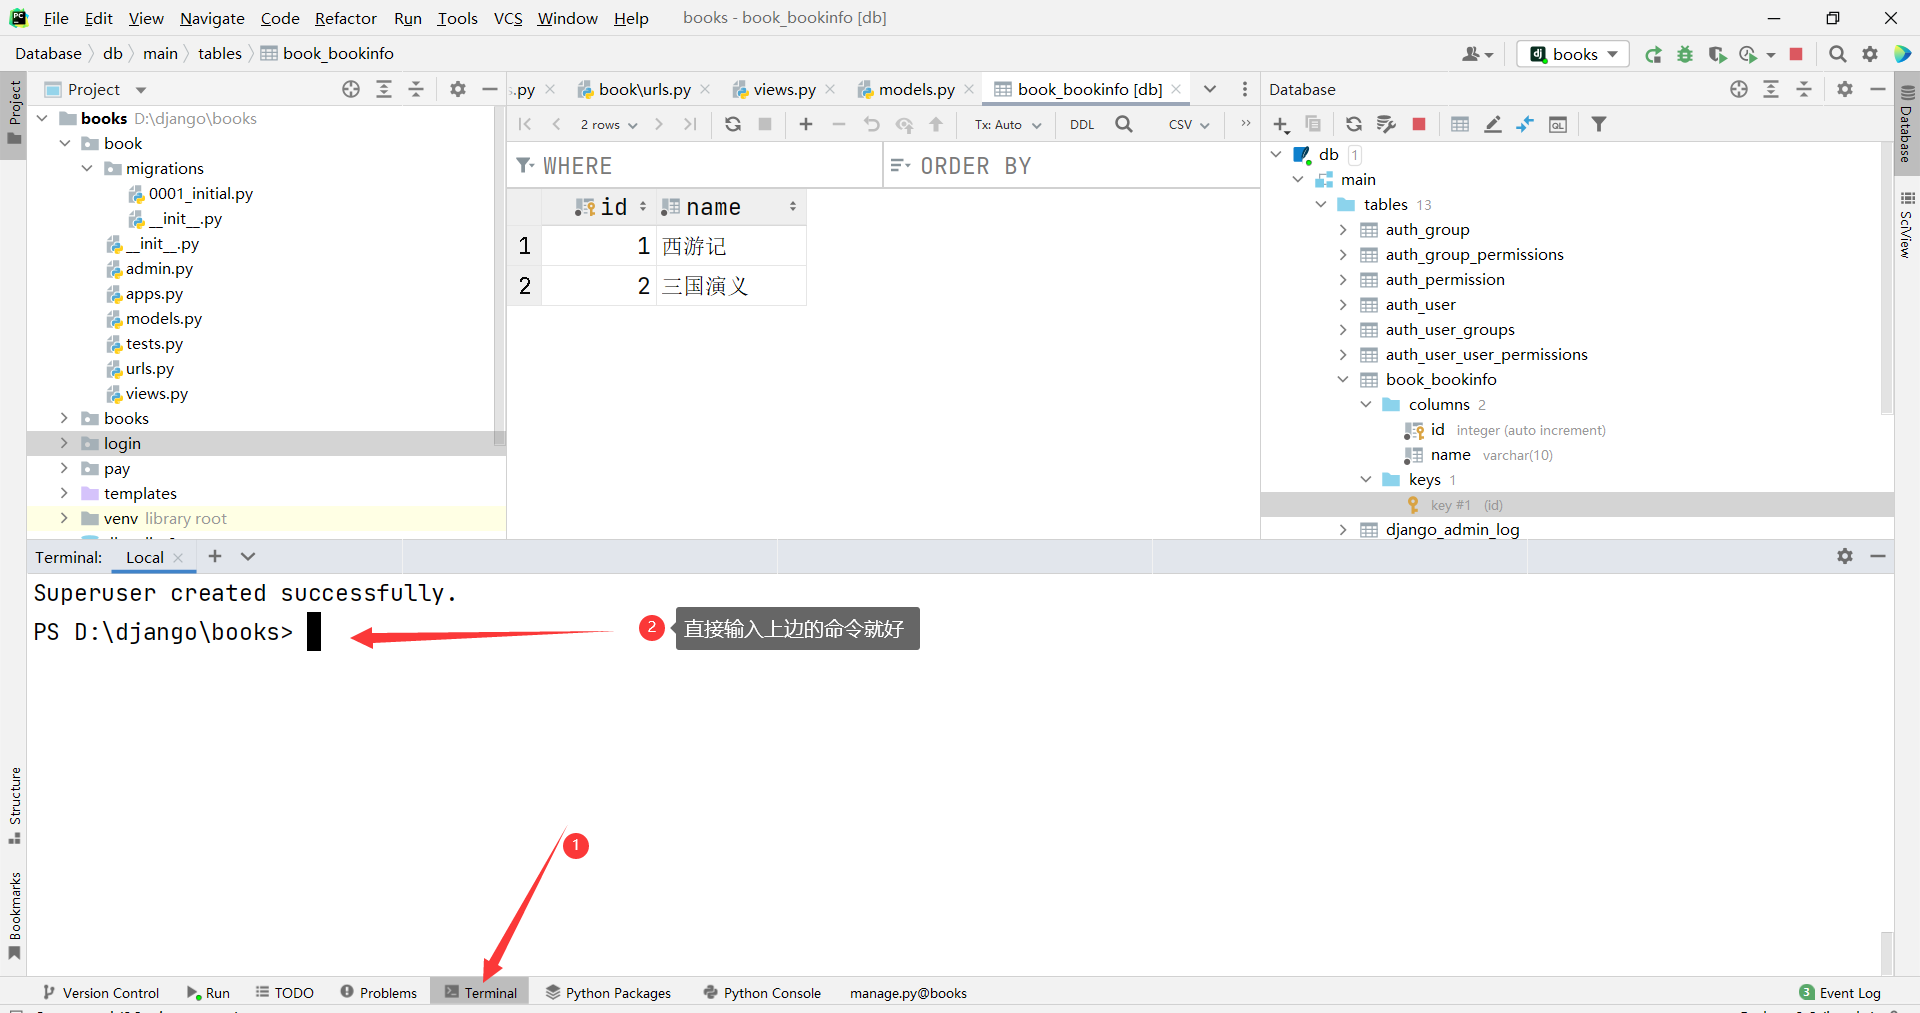The width and height of the screenshot is (1920, 1013).
Task: Open the search magnifier in data editor toolbar
Action: point(1124,124)
